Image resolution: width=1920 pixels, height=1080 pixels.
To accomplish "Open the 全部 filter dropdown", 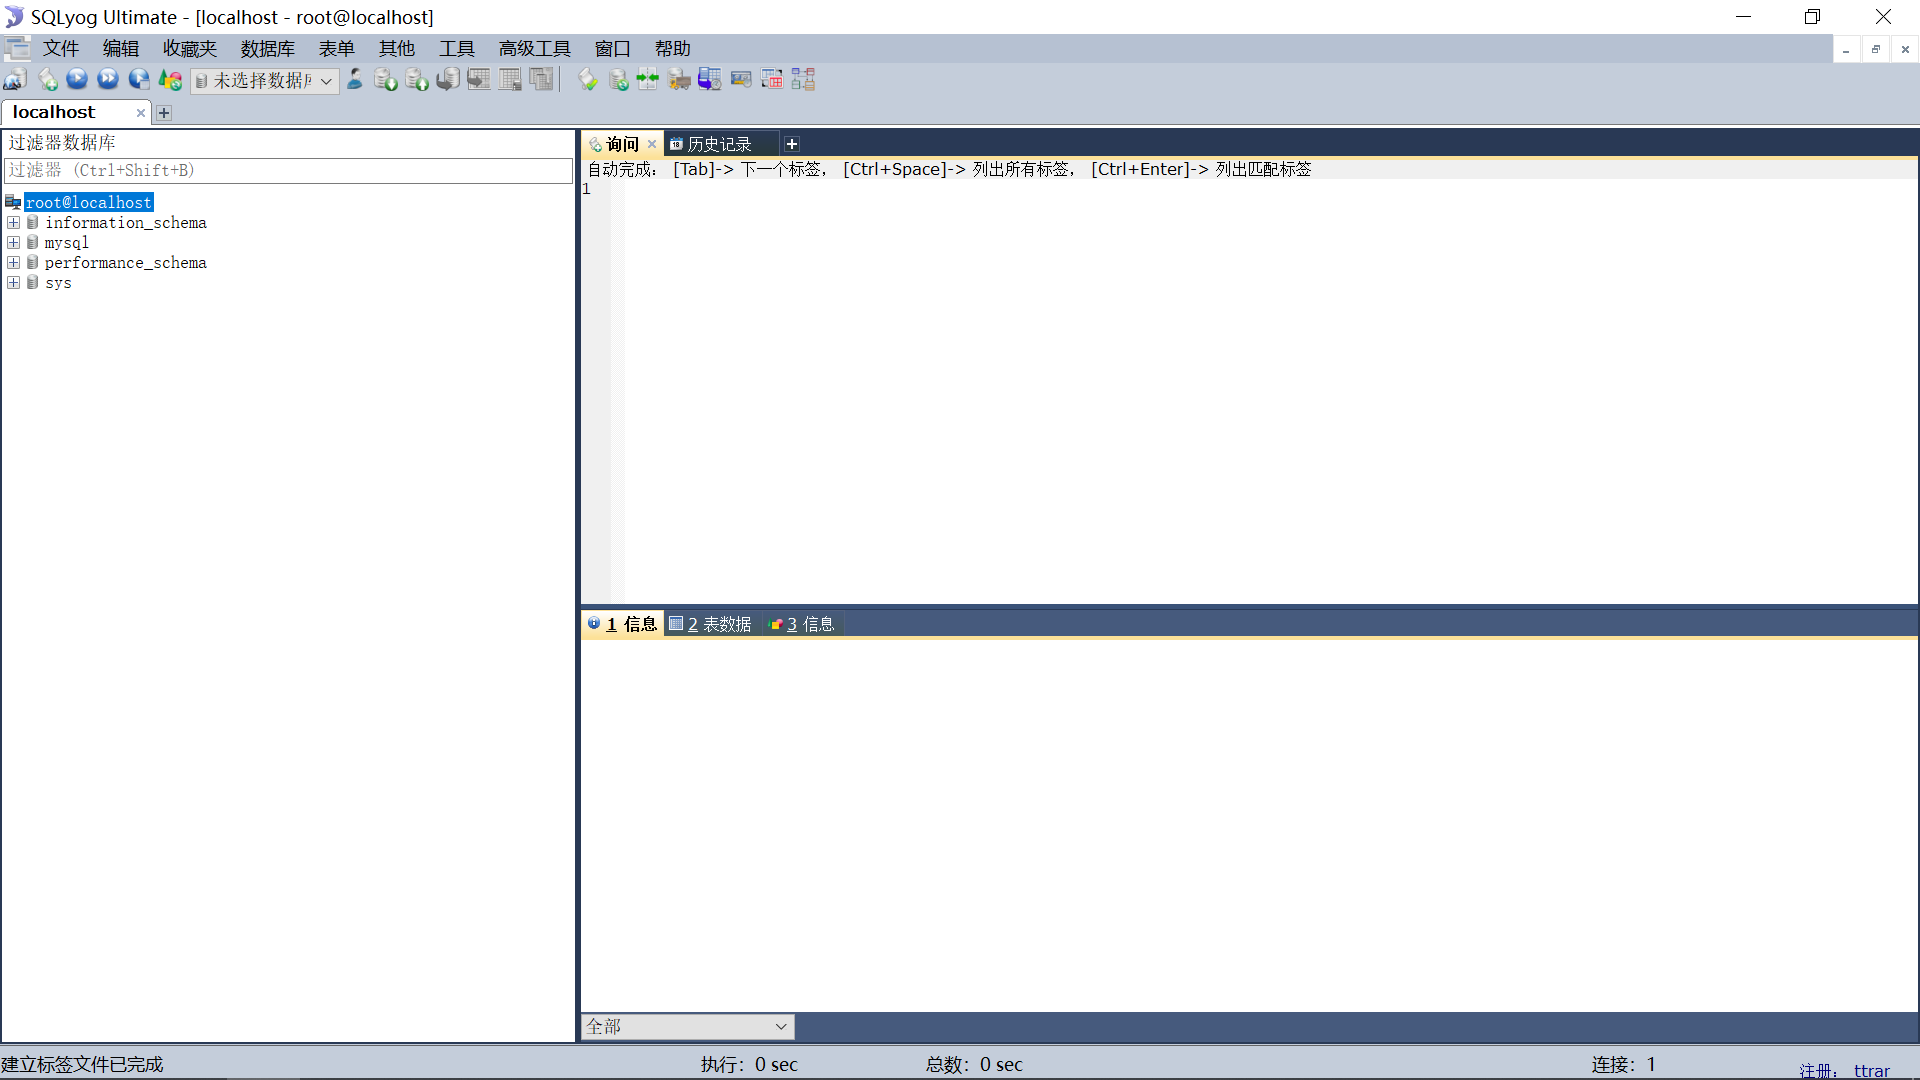I will click(x=687, y=1027).
